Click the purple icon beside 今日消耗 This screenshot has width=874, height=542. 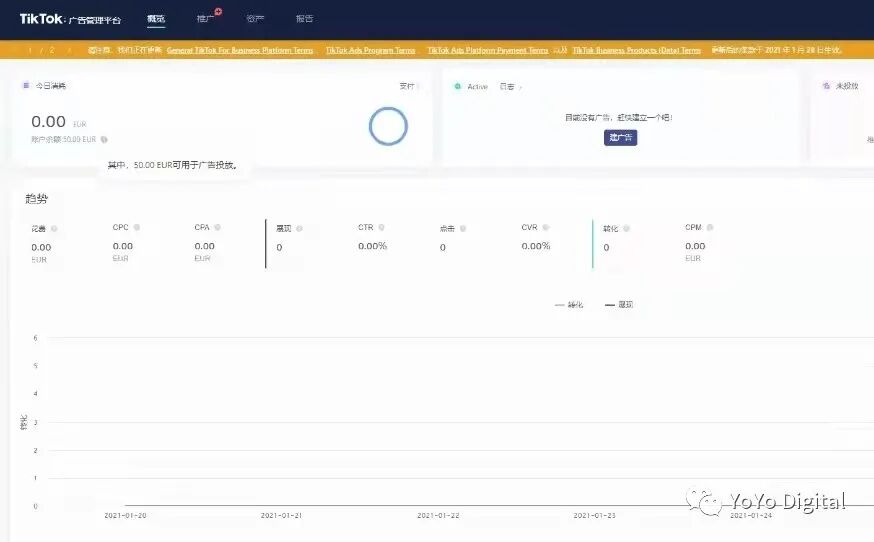tap(26, 85)
